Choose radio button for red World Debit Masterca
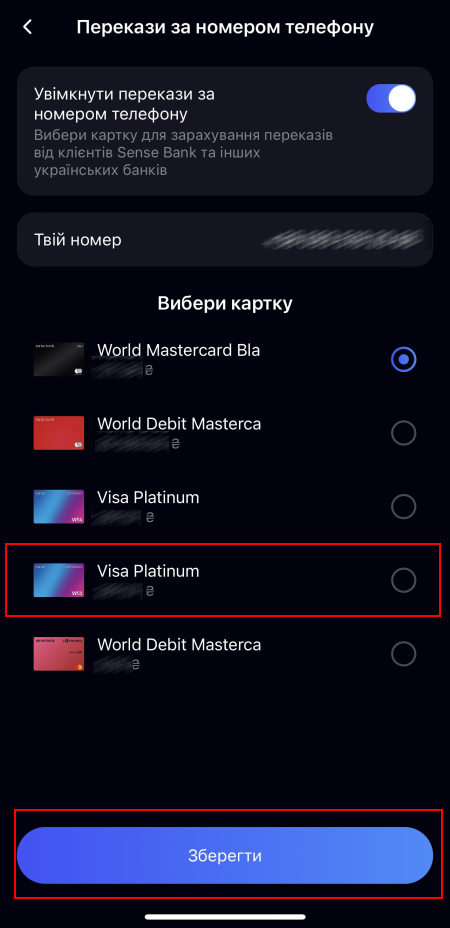 (403, 433)
